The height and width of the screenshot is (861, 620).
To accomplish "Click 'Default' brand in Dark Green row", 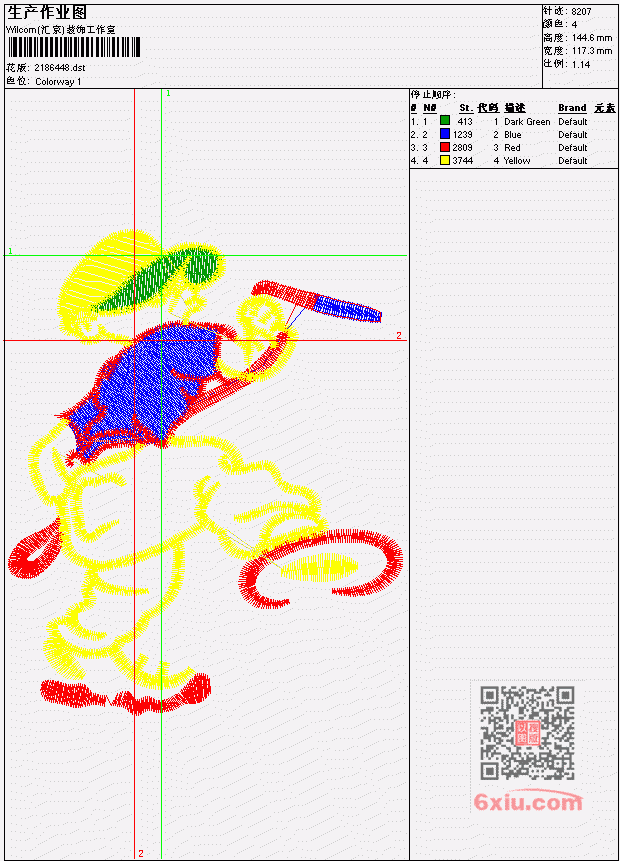I will (572, 121).
